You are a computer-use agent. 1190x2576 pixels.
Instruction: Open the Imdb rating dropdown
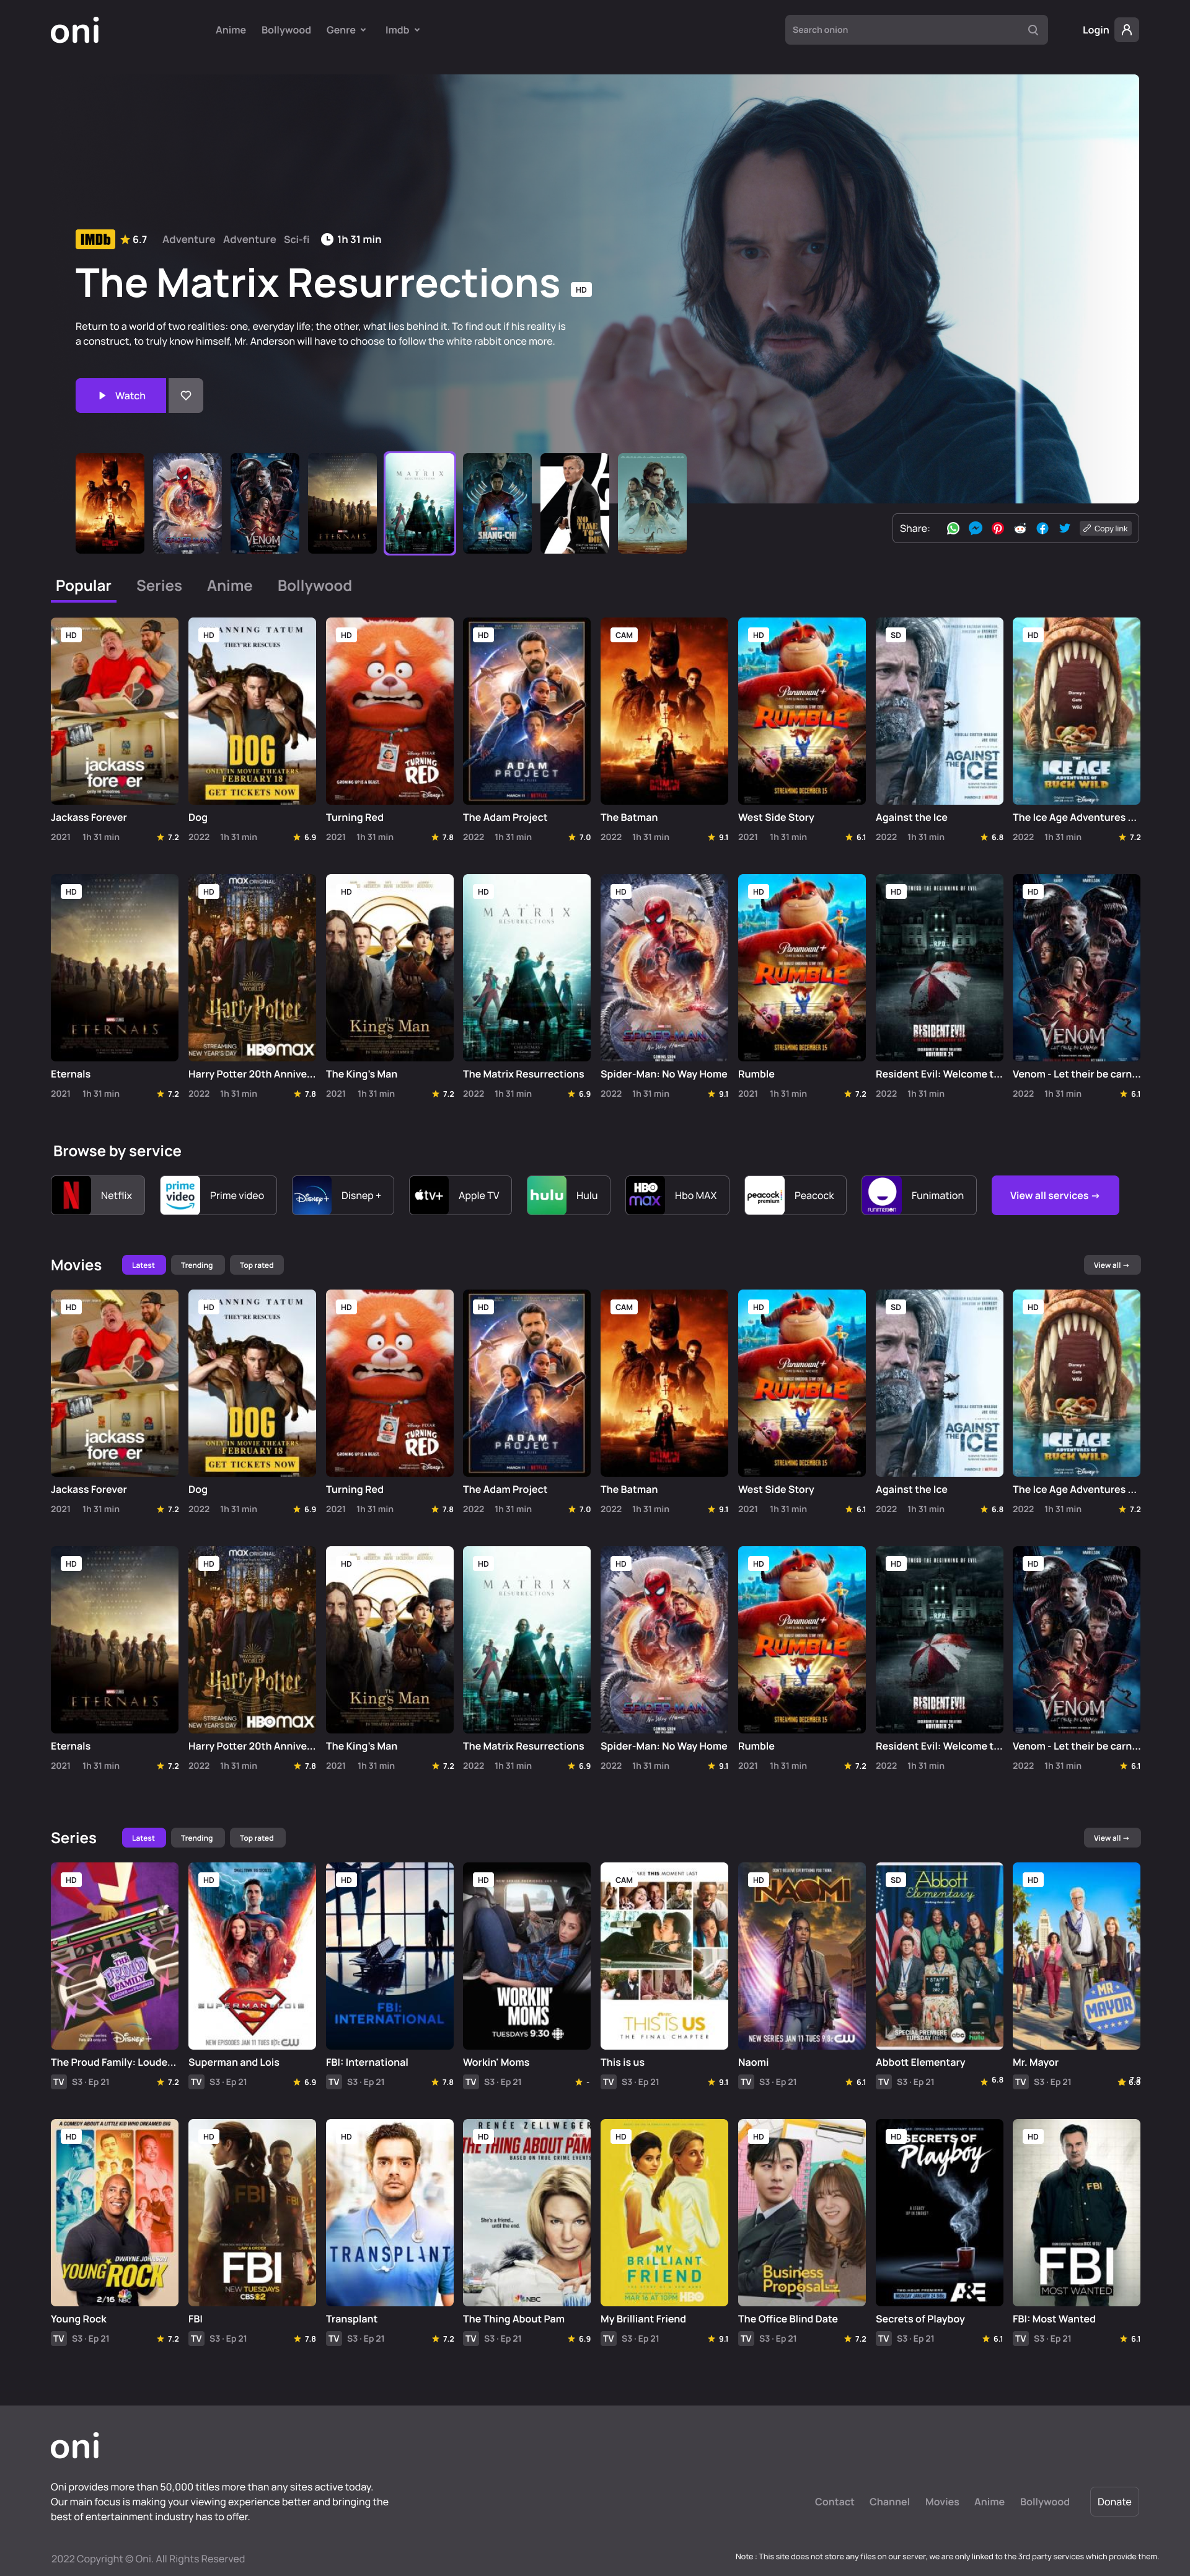401,29
